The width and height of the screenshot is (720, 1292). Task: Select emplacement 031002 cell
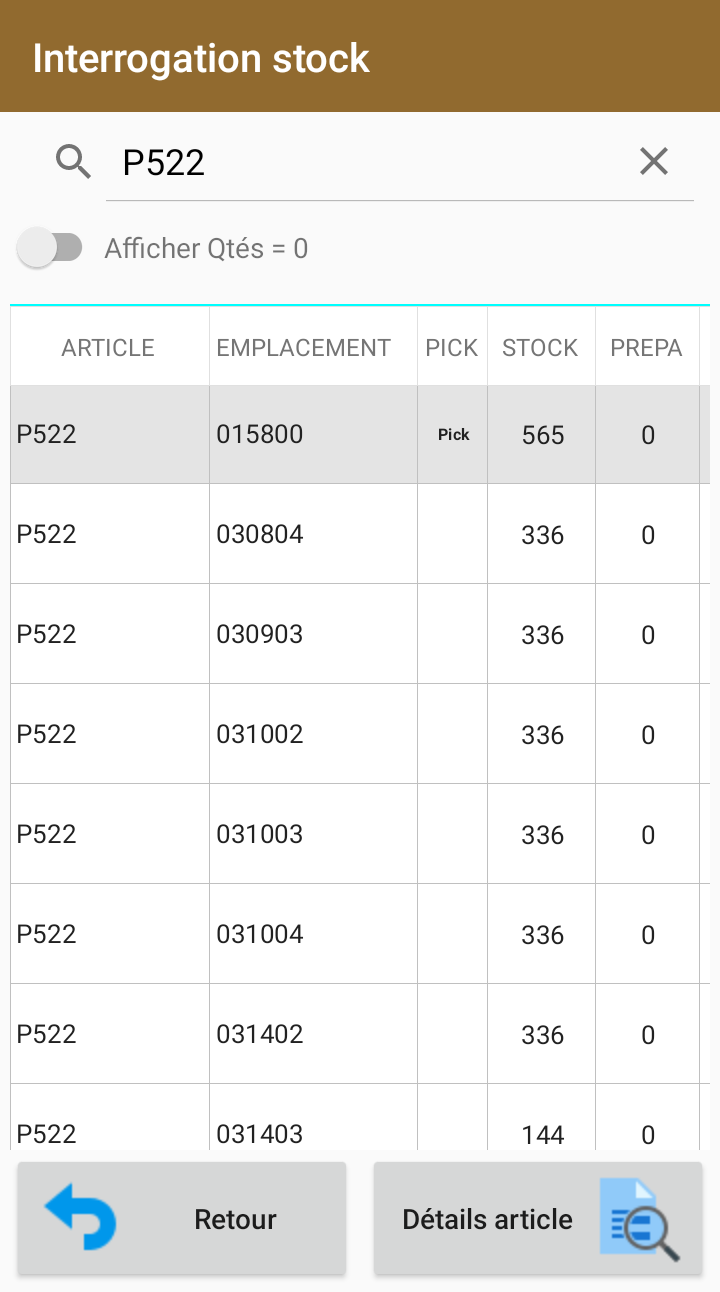(x=313, y=734)
